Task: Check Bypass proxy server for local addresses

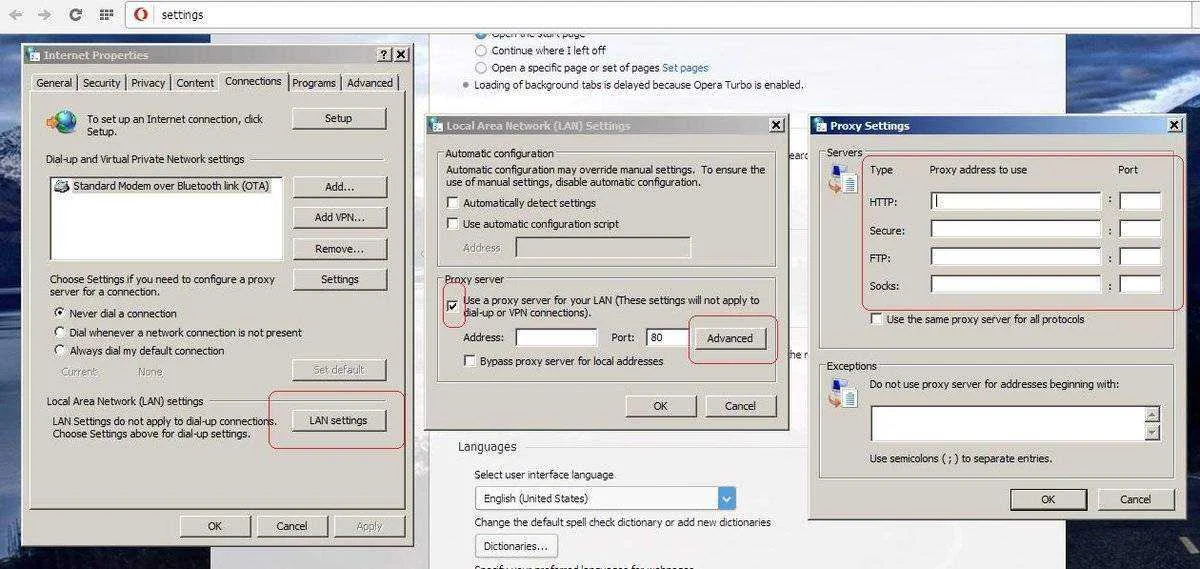Action: pos(469,361)
